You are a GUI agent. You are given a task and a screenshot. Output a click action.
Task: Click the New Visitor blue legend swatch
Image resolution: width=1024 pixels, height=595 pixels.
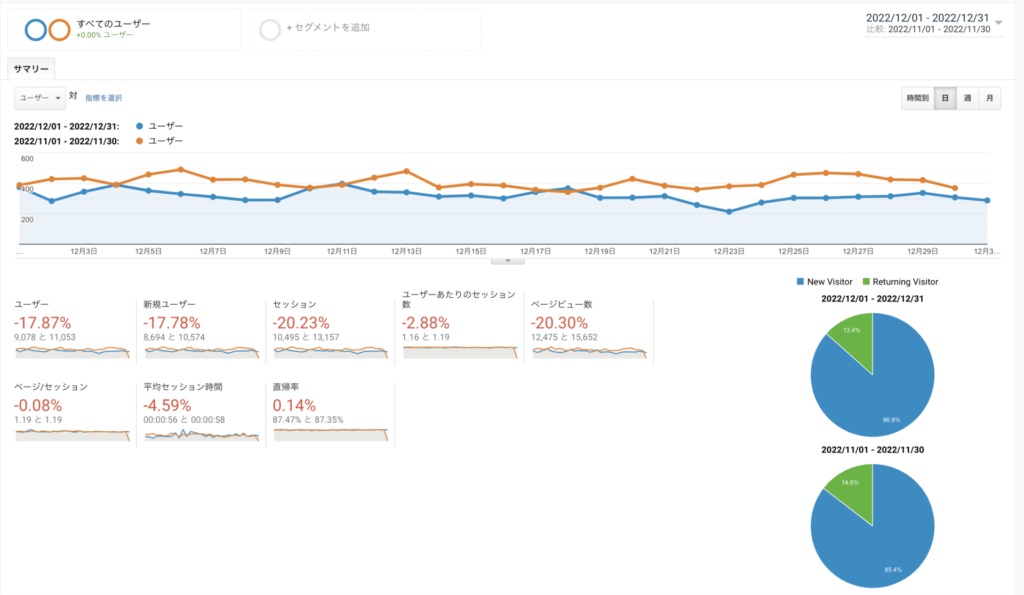click(x=800, y=281)
